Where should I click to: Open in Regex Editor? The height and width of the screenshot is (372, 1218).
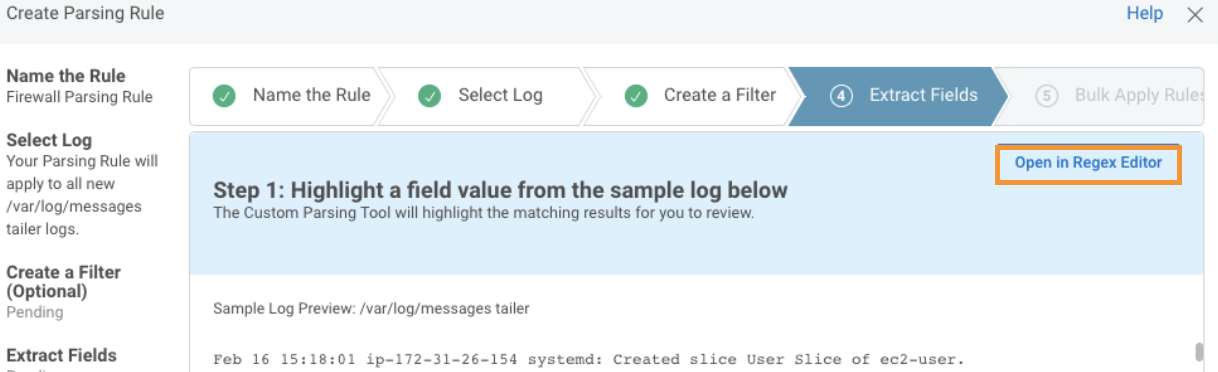pos(1088,163)
